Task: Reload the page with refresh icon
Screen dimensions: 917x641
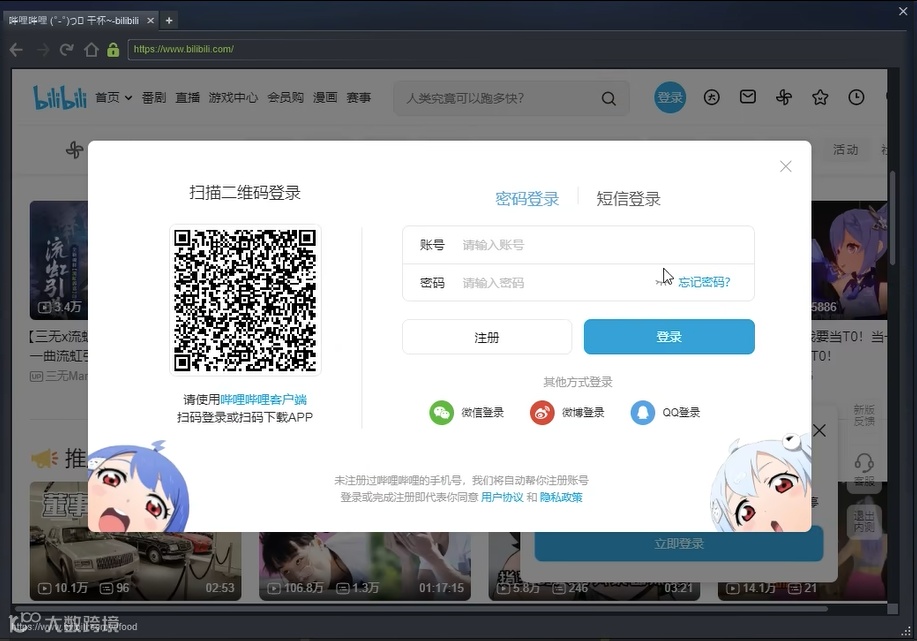Action: 67,50
